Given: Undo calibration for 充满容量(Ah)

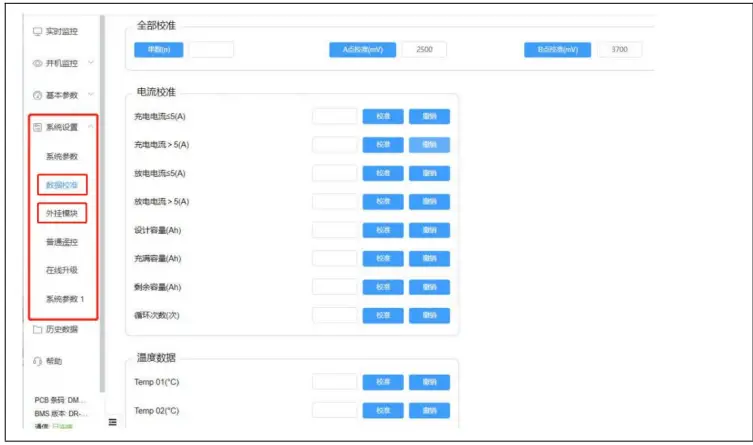Looking at the screenshot, I should coord(429,258).
